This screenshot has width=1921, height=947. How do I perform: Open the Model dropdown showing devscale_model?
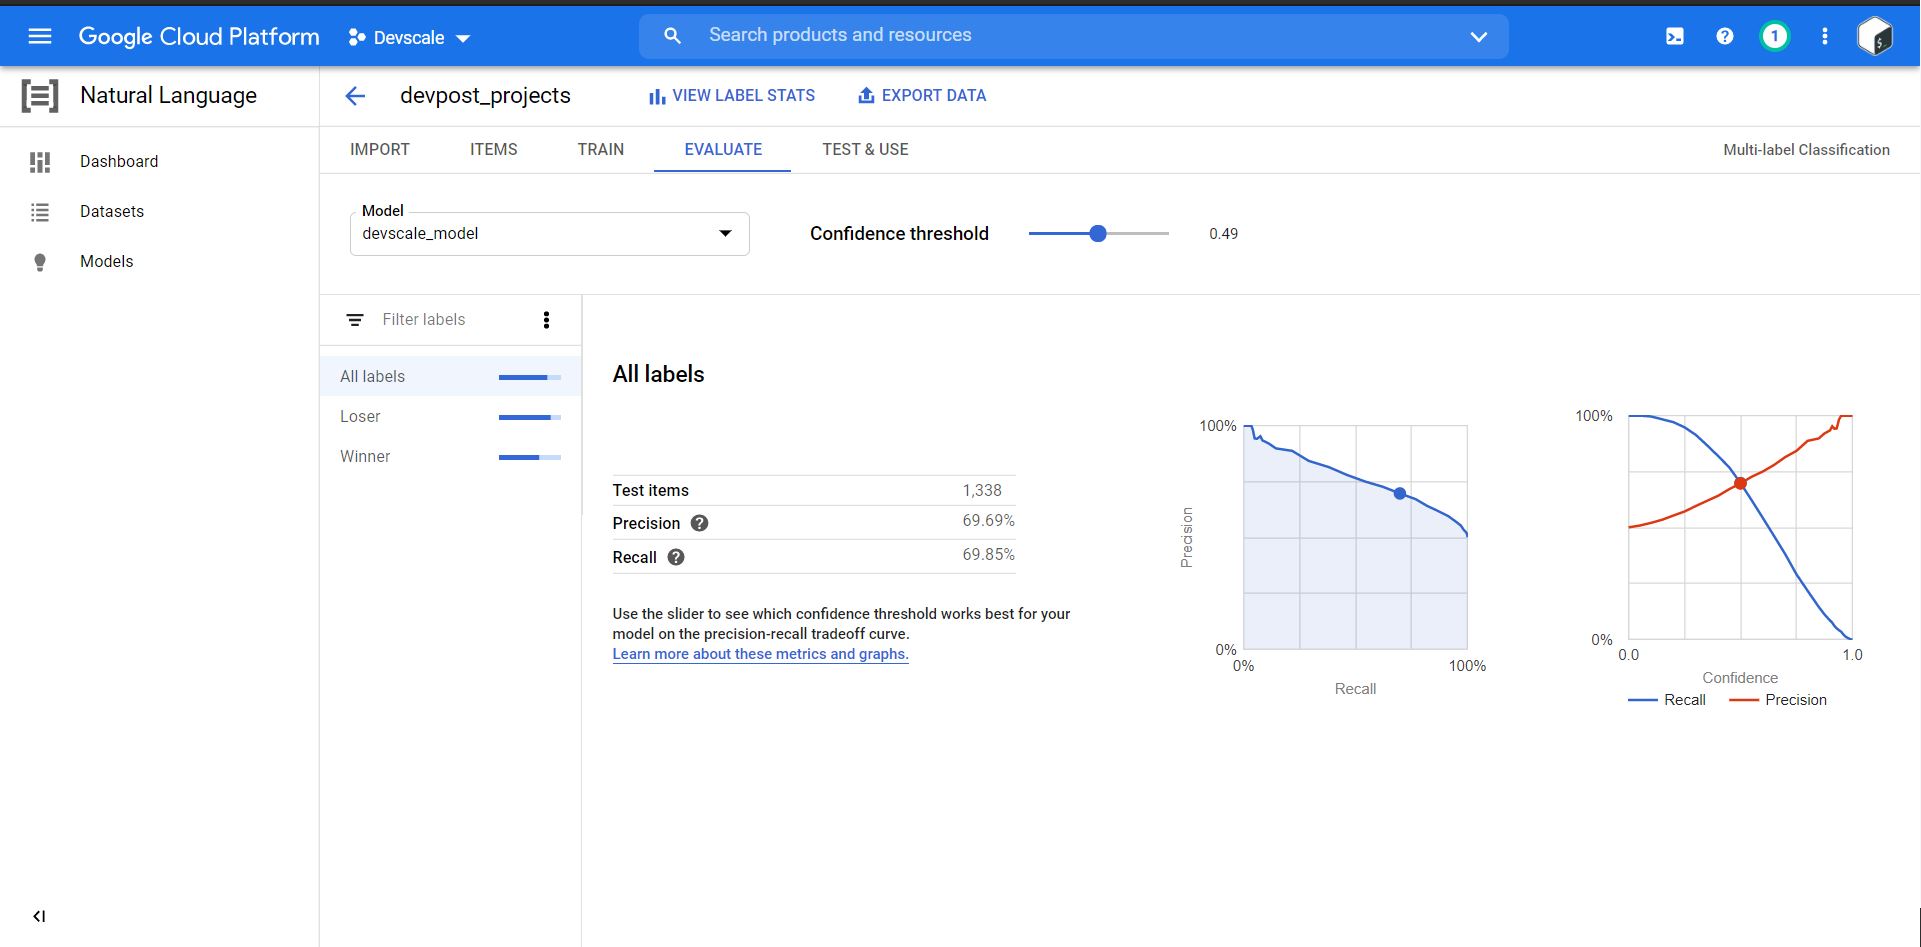click(549, 234)
